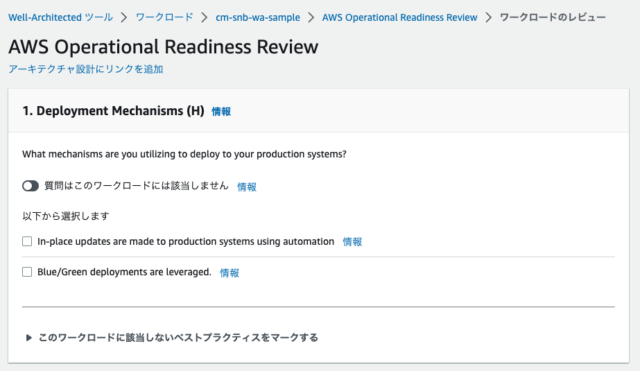Click the AWS Operational Readiness Review page title
This screenshot has width=640, height=371.
[x=163, y=47]
